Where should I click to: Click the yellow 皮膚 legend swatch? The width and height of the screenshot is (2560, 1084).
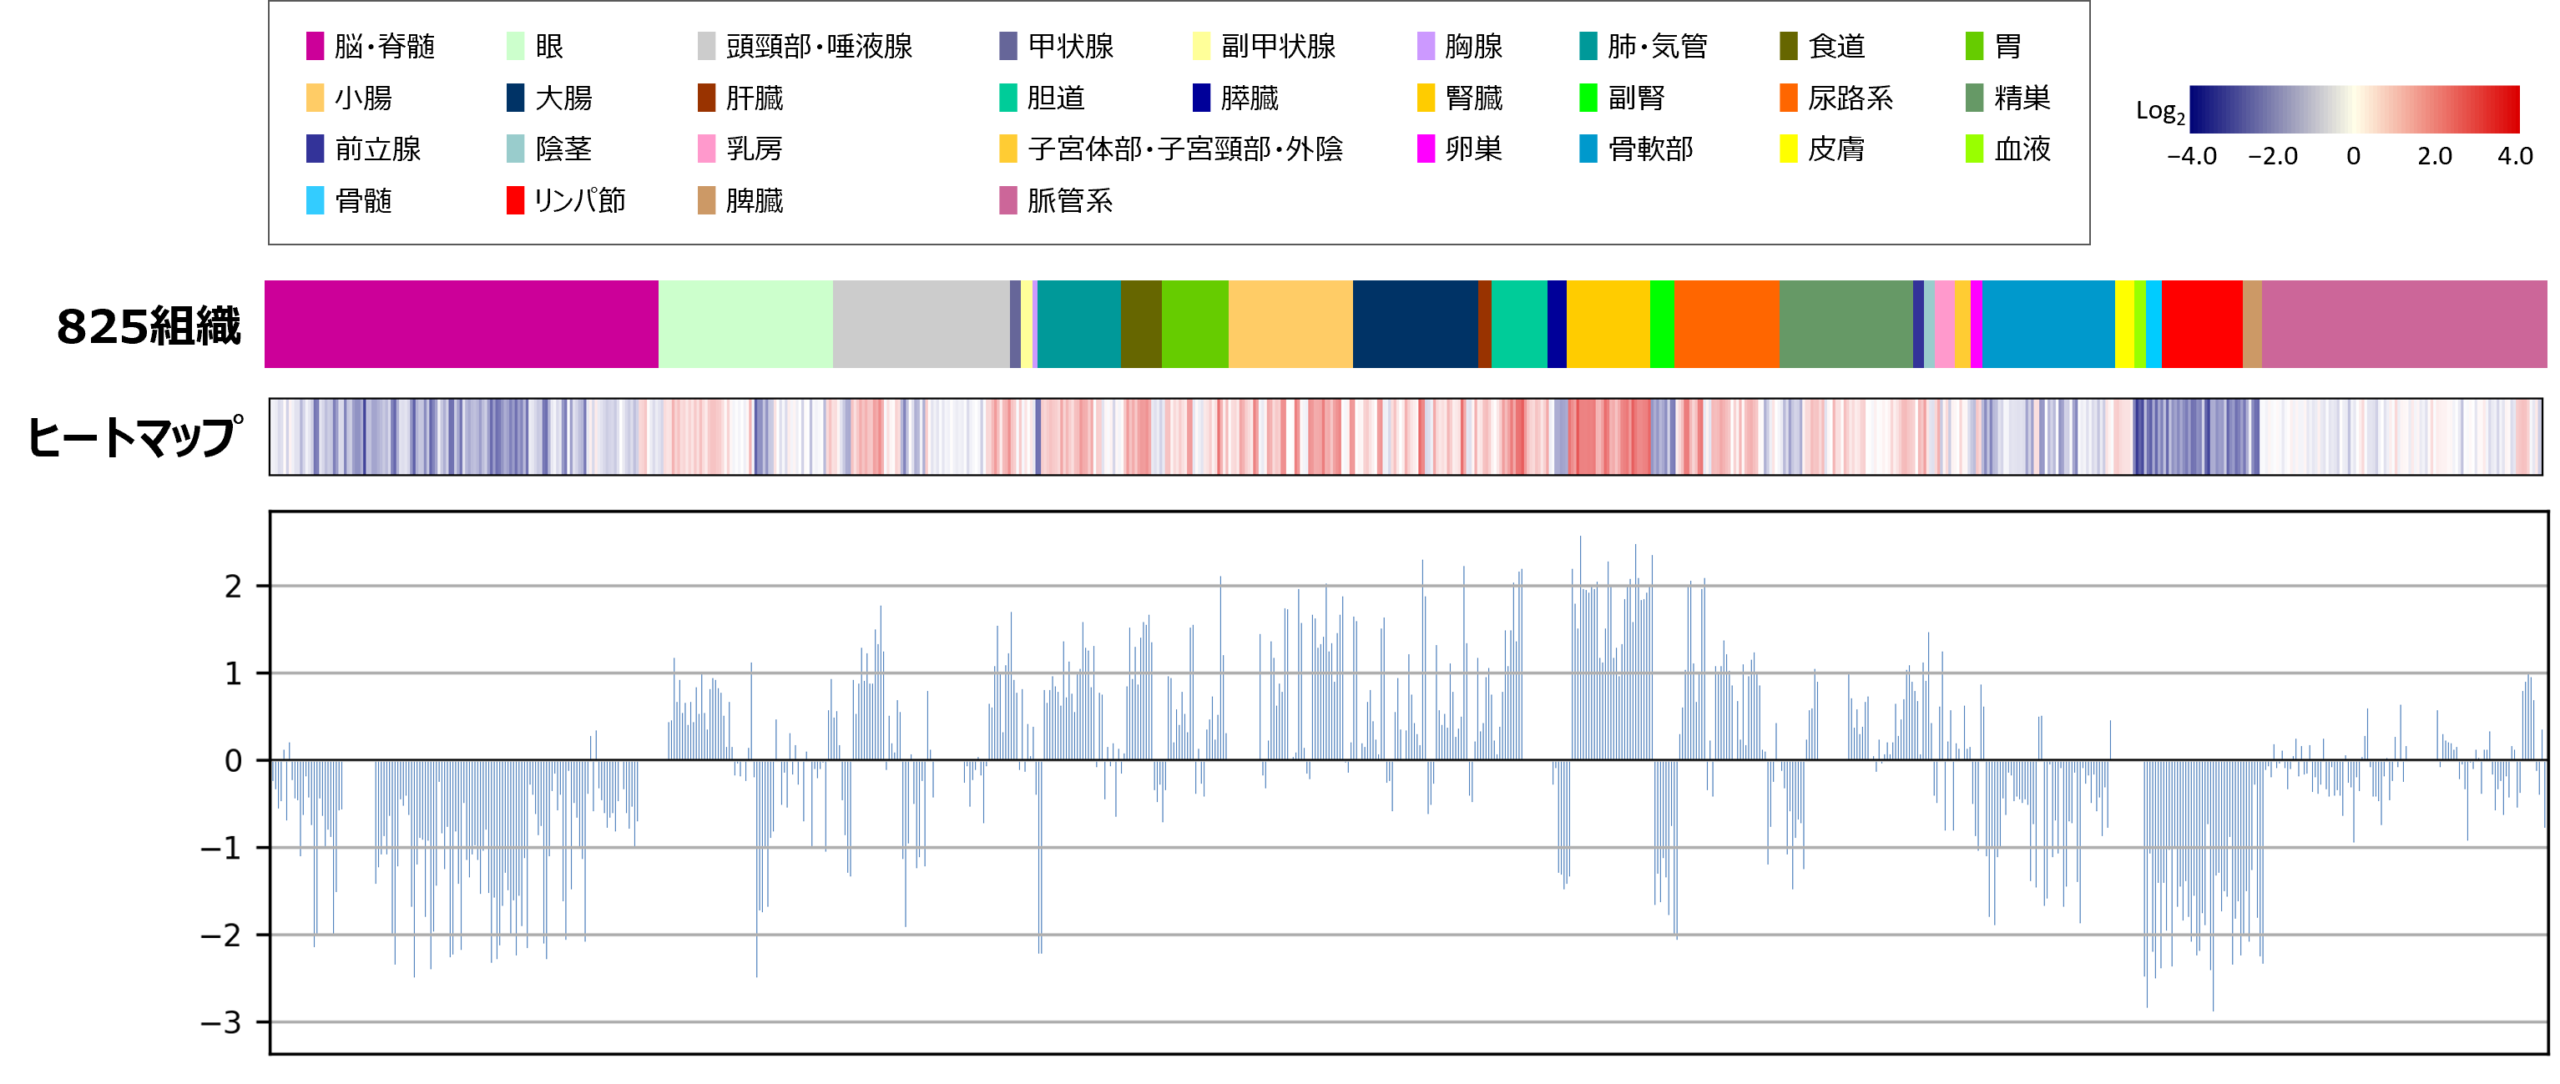pyautogui.click(x=1788, y=149)
